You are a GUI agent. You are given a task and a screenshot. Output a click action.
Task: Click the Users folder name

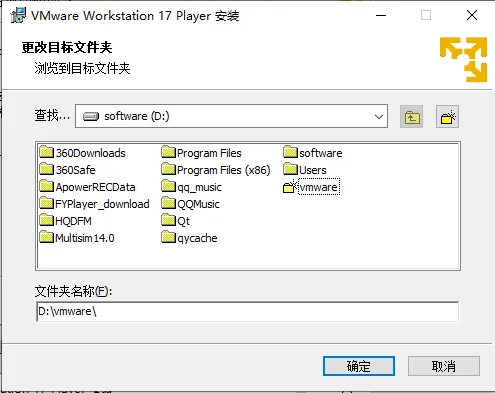313,170
